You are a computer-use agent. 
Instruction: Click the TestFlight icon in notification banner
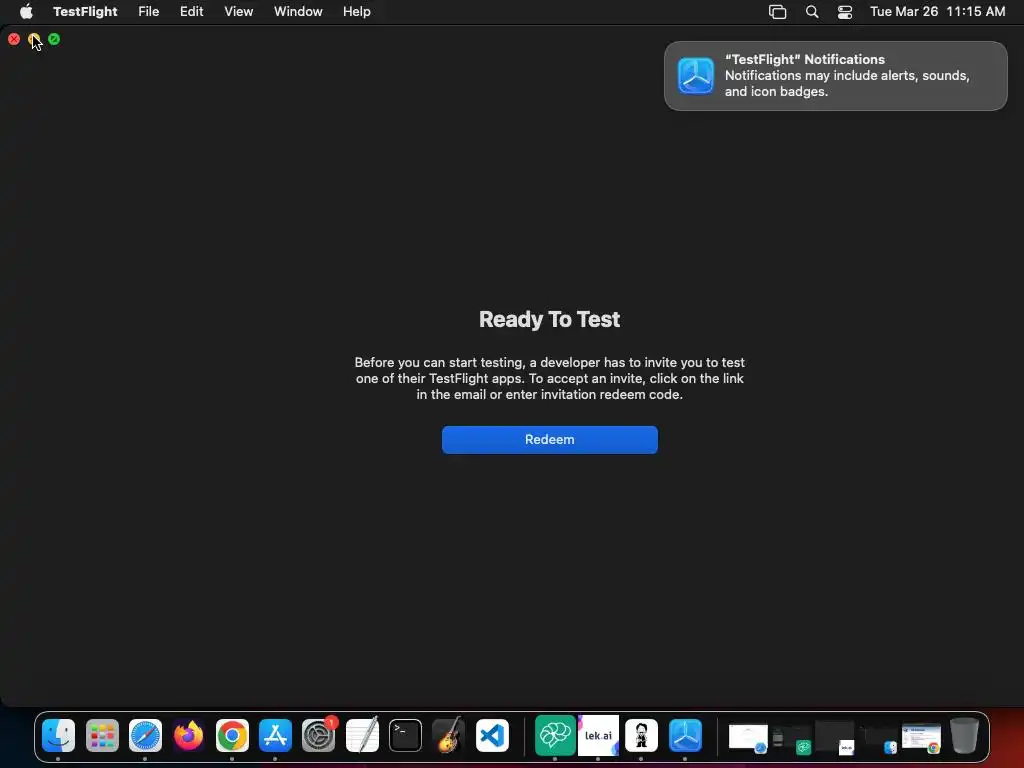[696, 76]
